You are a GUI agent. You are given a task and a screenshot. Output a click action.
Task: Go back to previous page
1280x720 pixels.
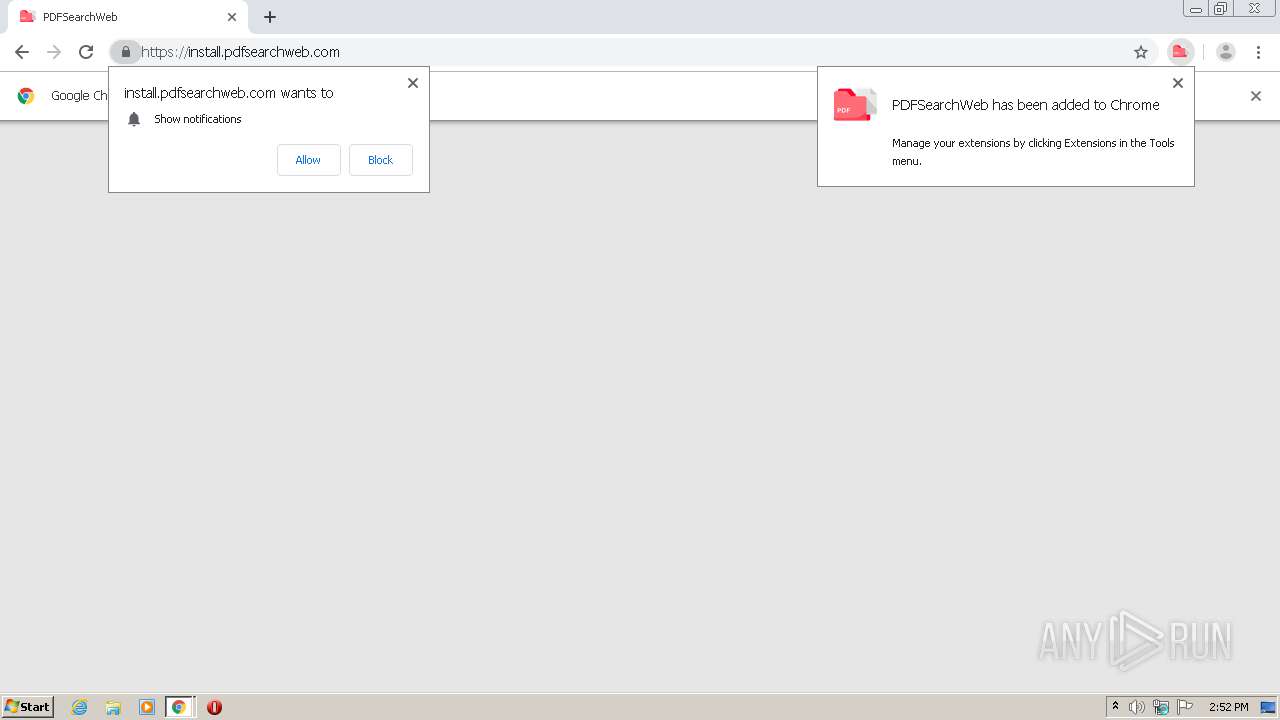click(22, 52)
